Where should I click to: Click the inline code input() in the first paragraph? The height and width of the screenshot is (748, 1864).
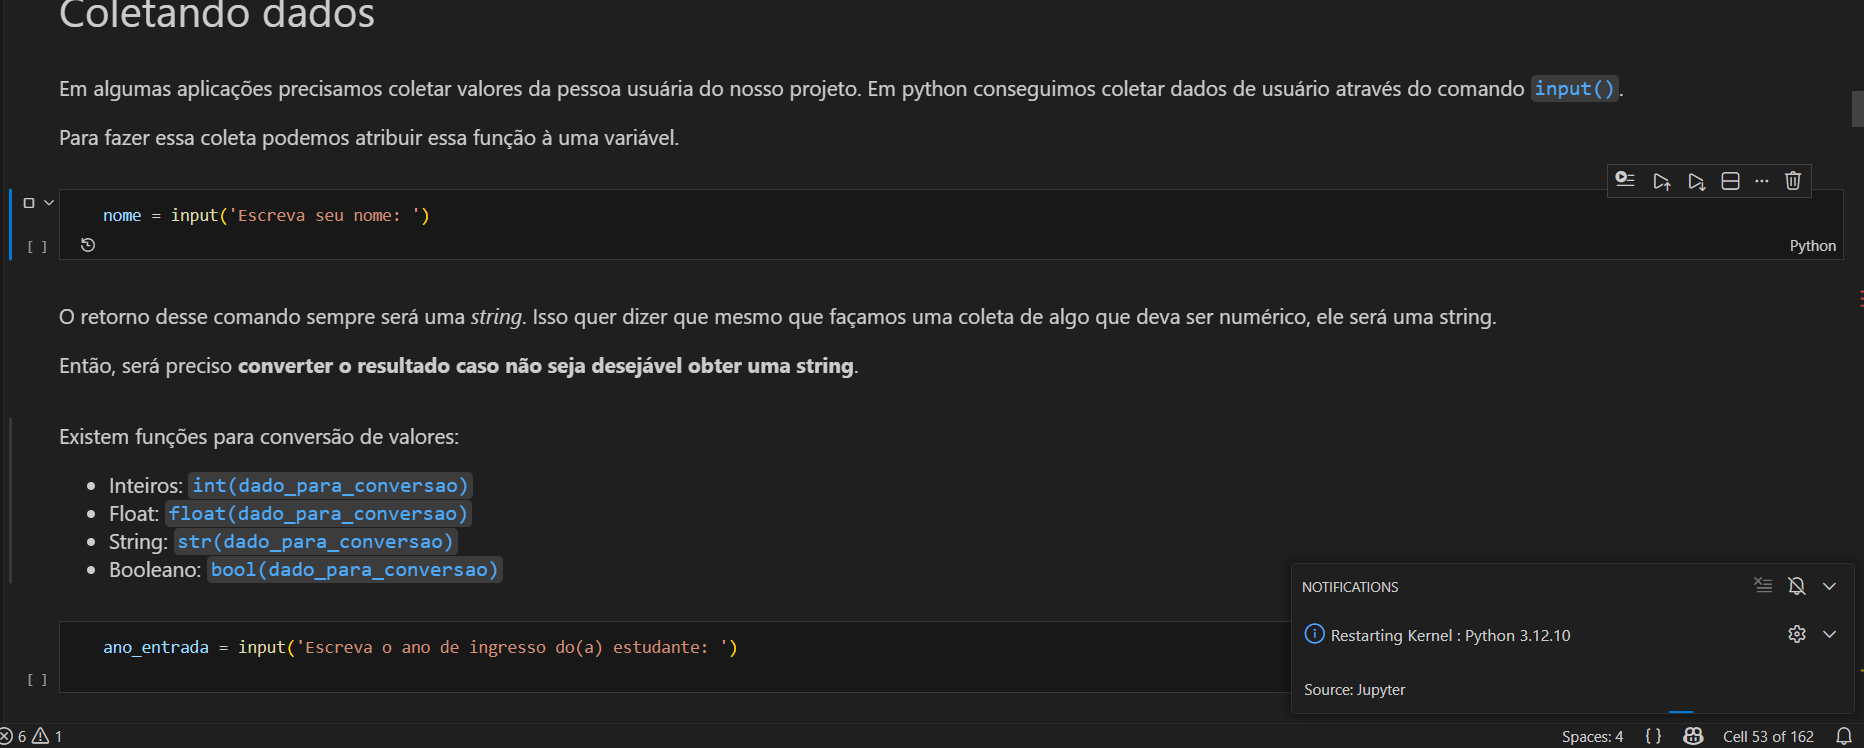point(1574,89)
